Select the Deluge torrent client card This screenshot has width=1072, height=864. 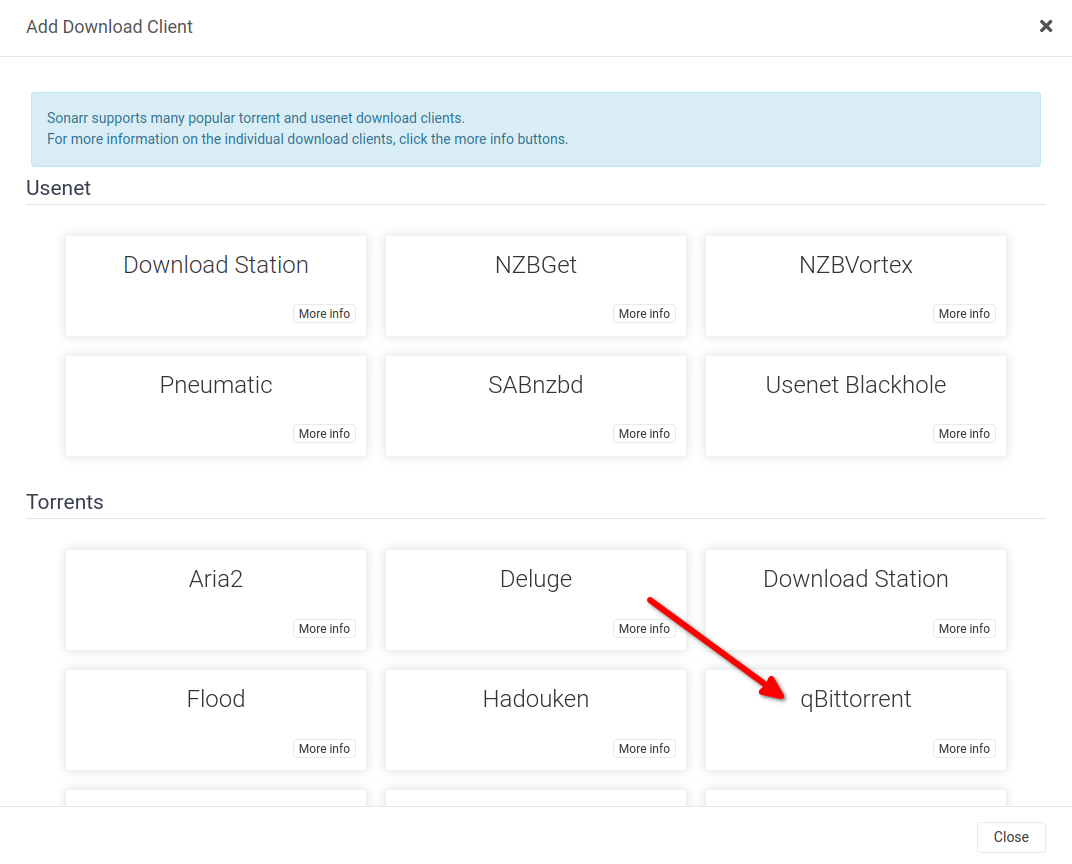coord(535,599)
